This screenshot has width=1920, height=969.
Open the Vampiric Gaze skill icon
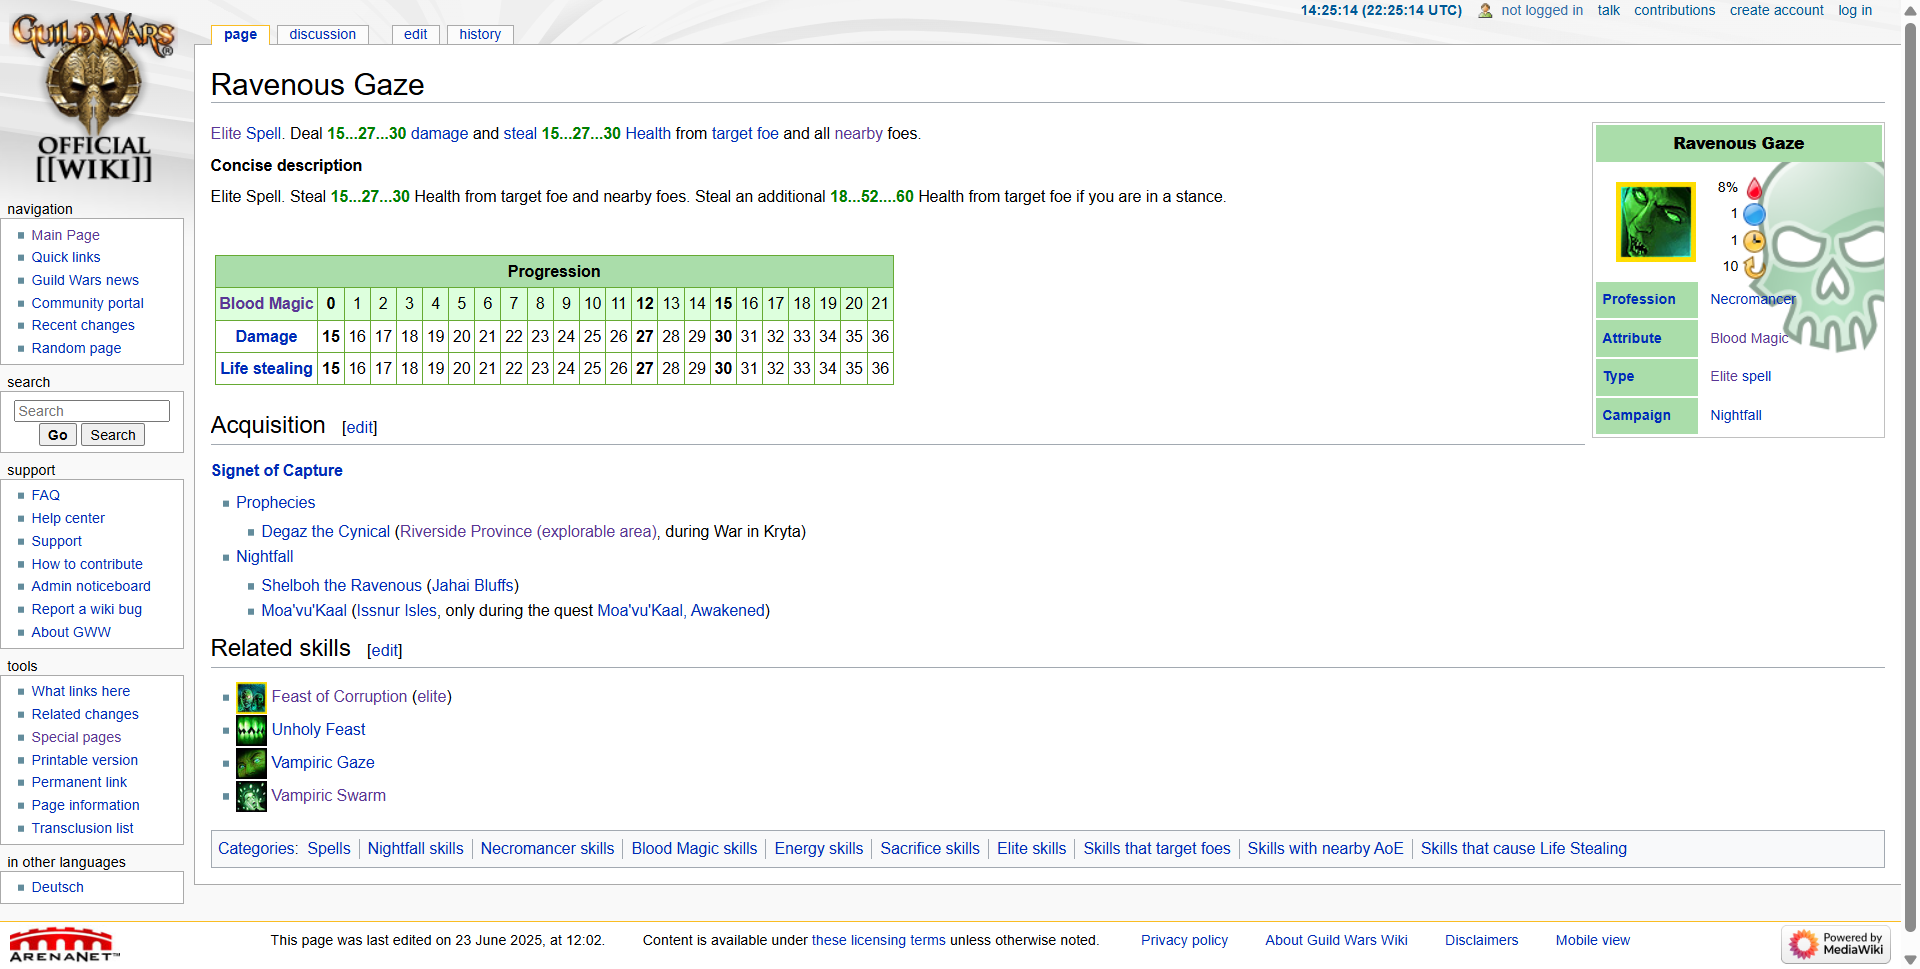pos(251,763)
